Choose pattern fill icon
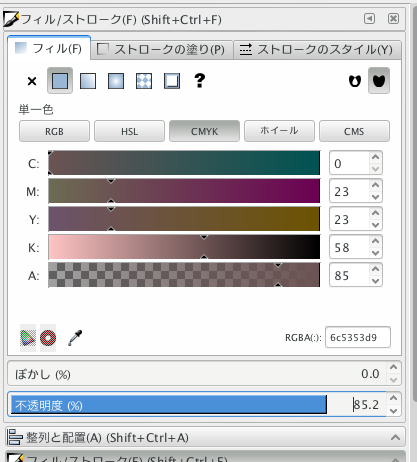Screen dimensions: 417x462 (144, 81)
